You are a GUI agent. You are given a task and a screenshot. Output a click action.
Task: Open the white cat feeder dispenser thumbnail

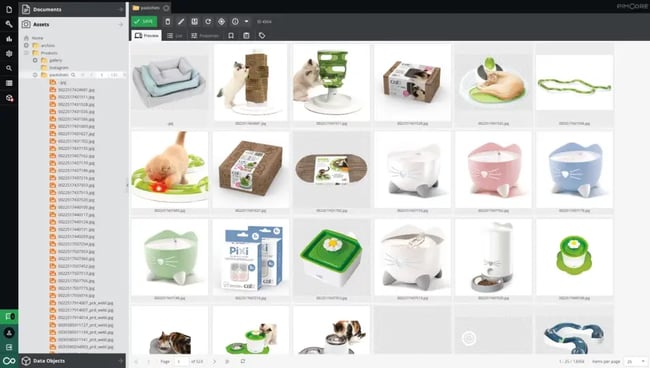[493, 257]
